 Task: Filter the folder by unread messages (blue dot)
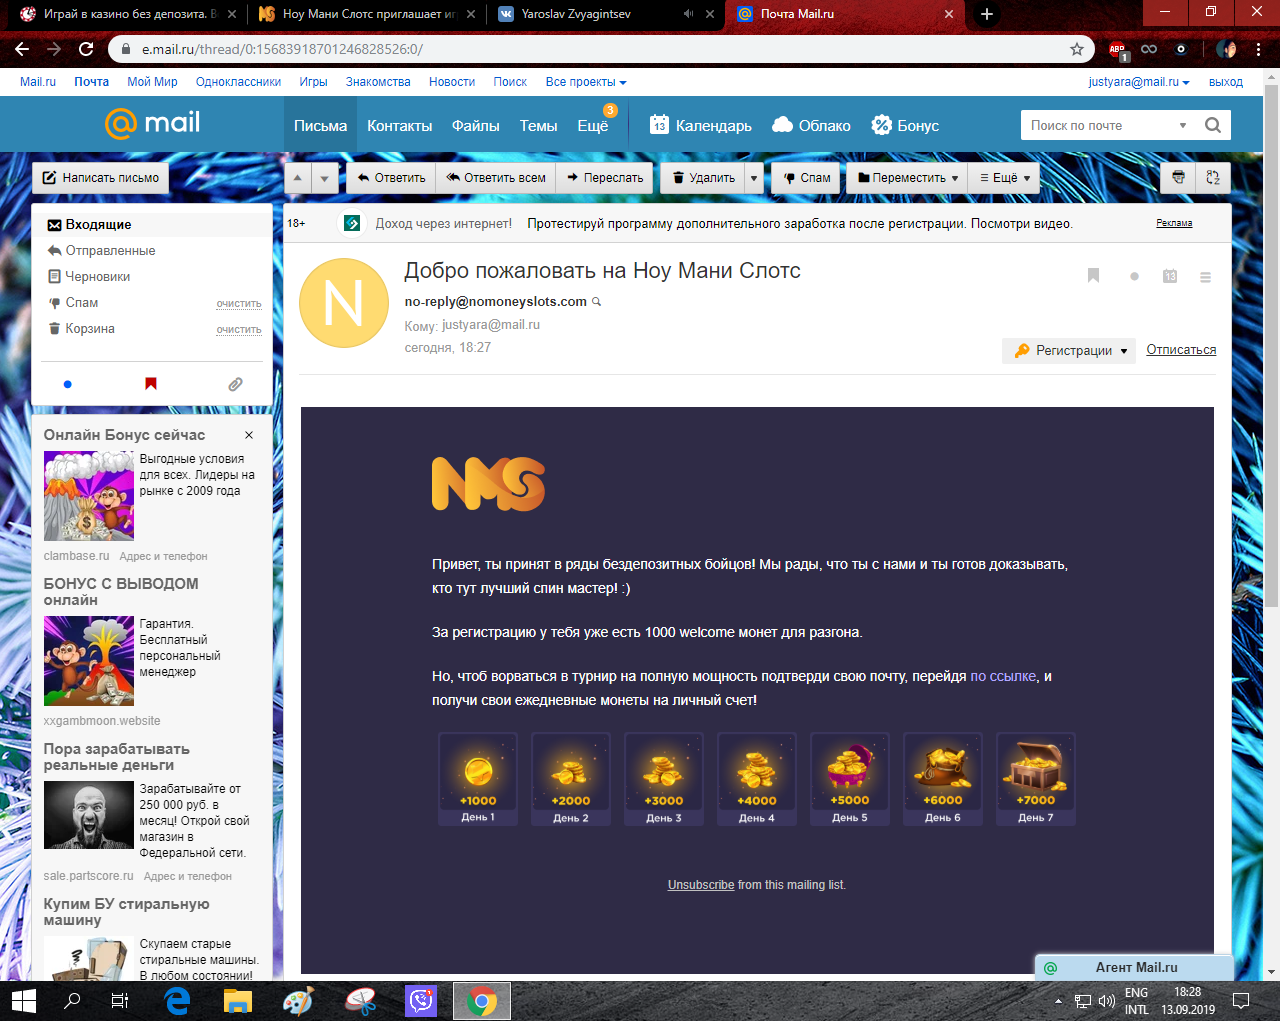68,384
